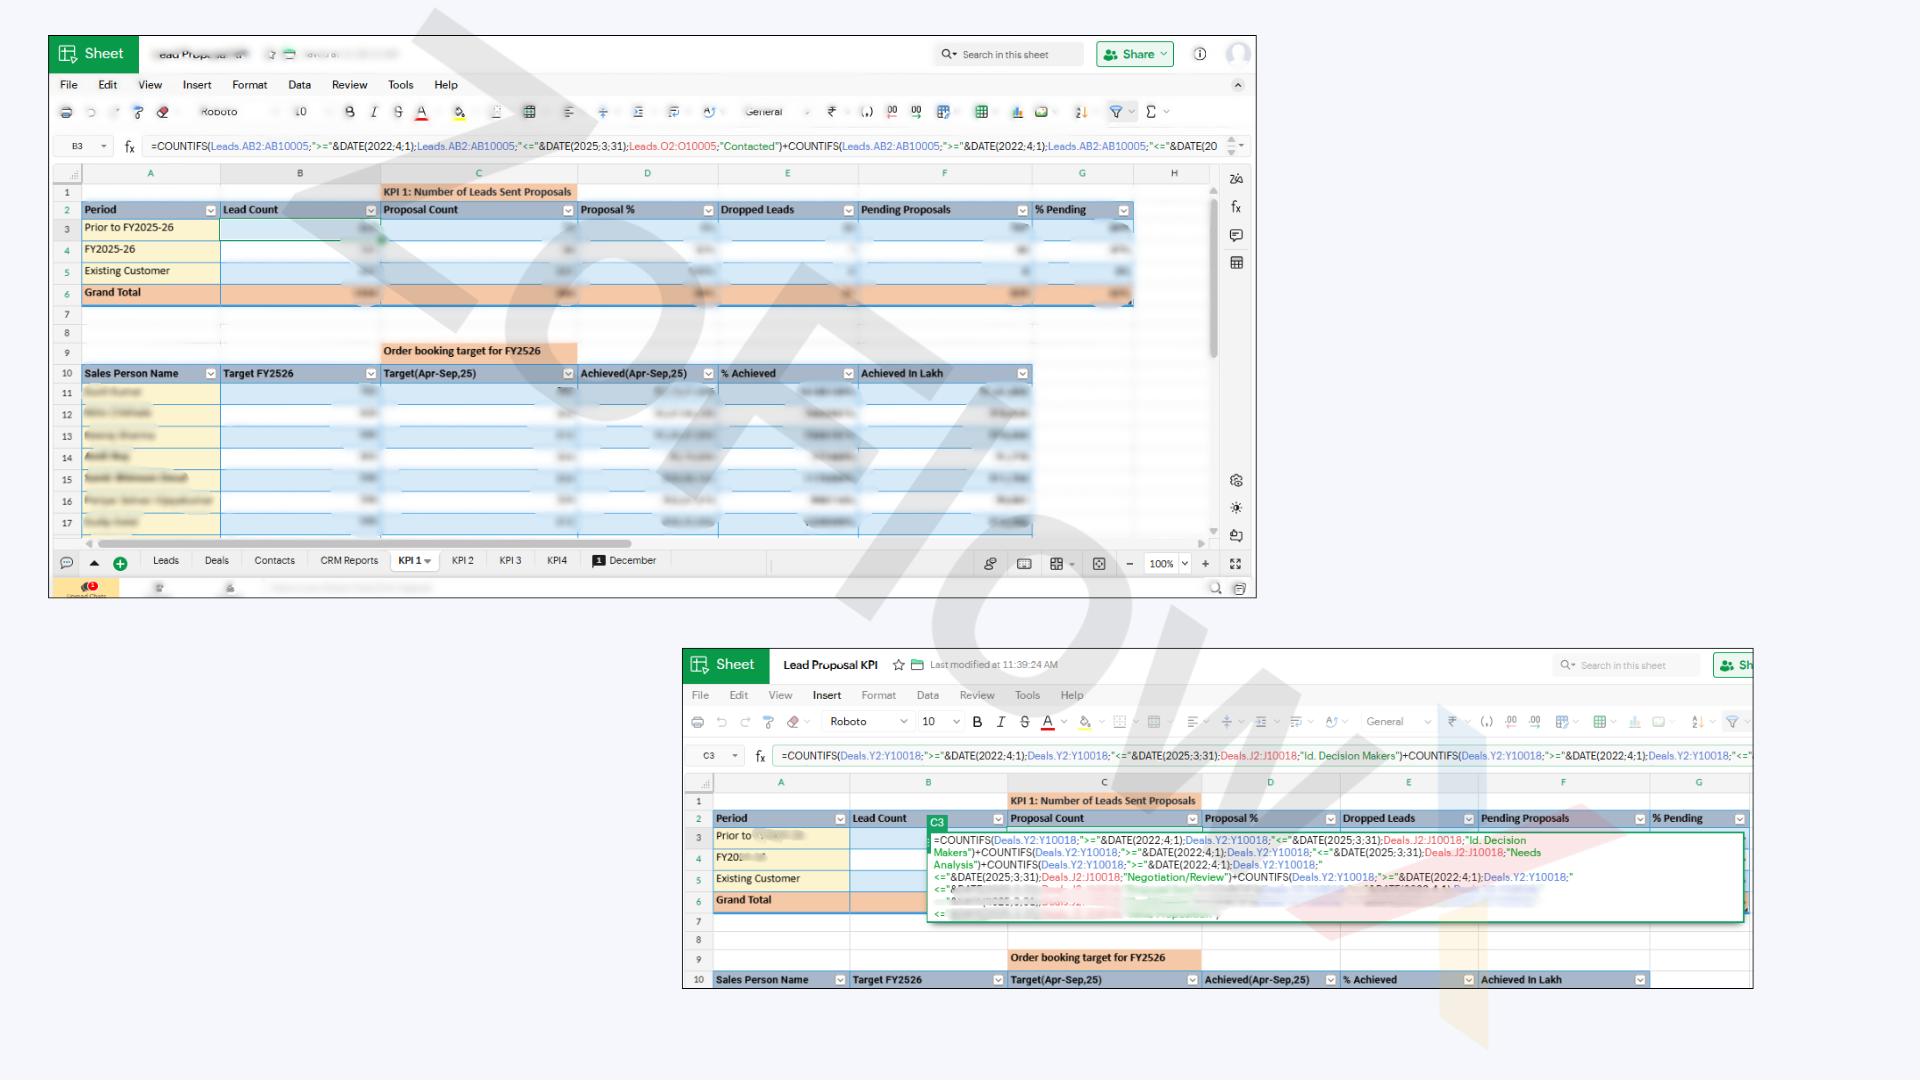
Task: Click the green add sheet plus button
Action: pyautogui.click(x=120, y=564)
